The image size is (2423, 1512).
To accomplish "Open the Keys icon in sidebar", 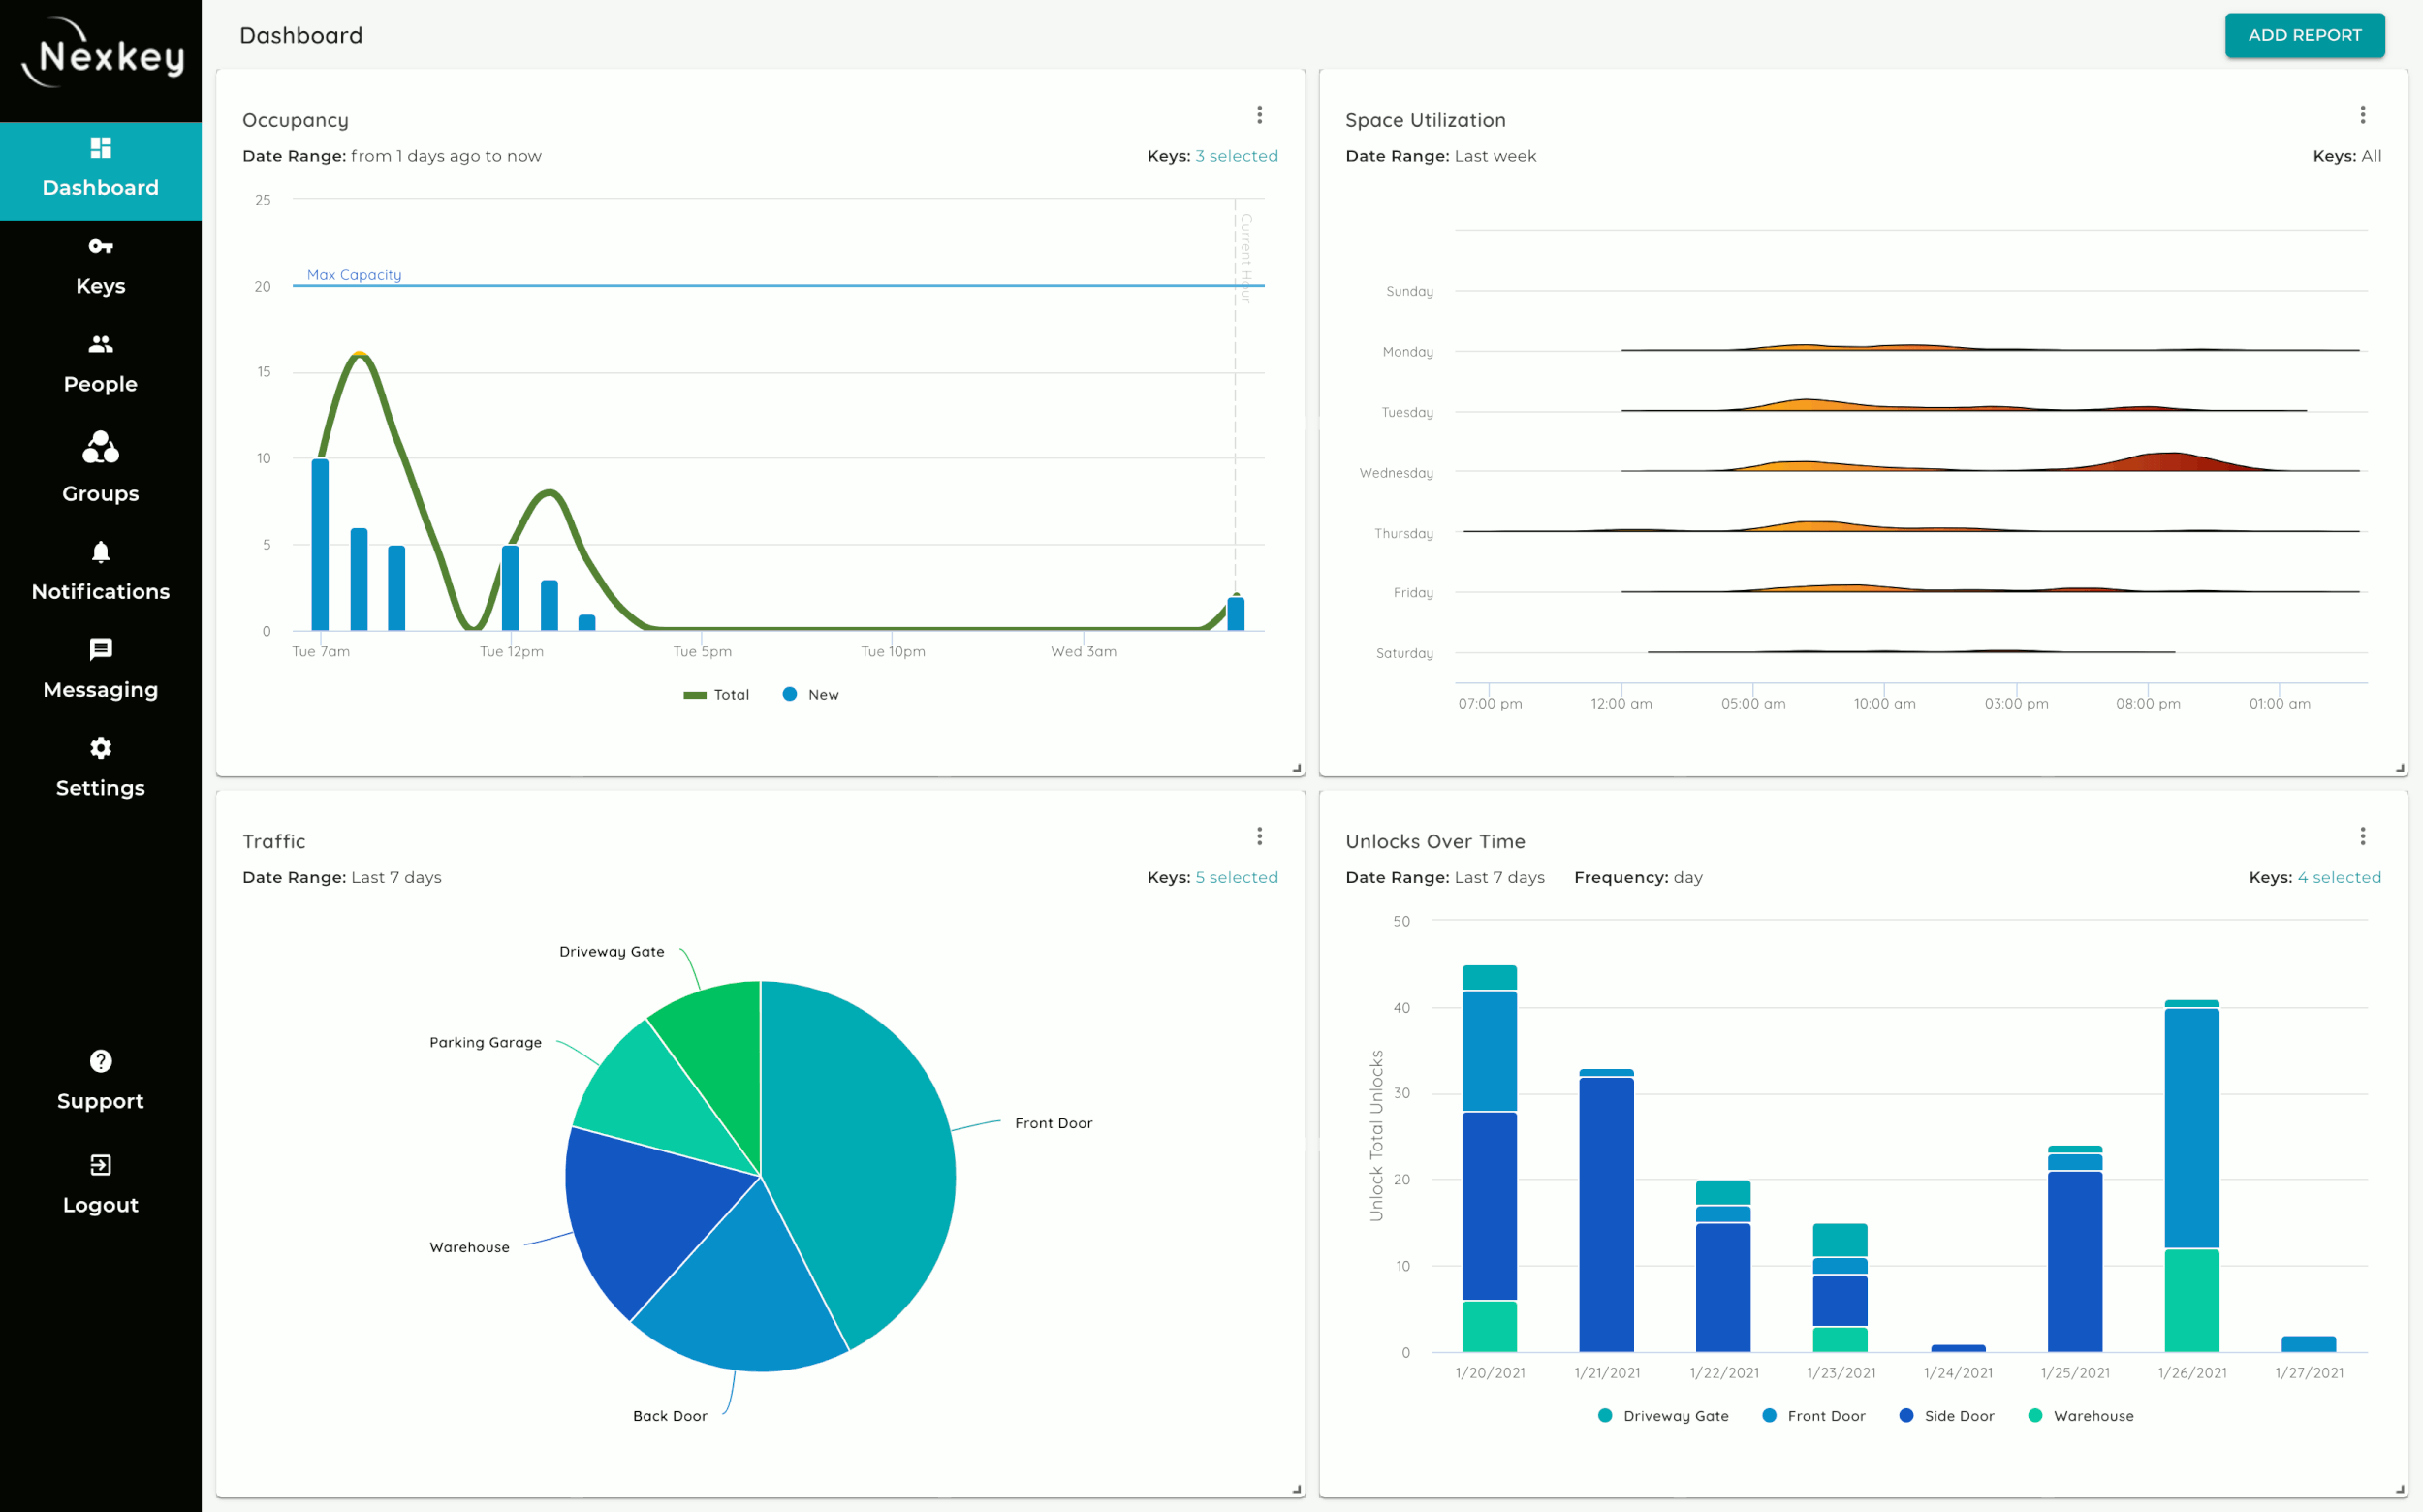I will tap(100, 246).
